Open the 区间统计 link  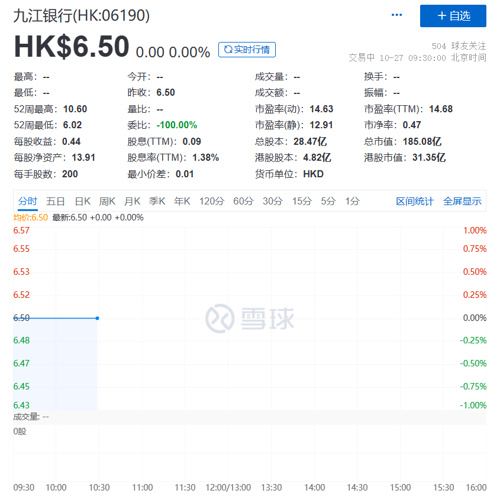click(415, 201)
